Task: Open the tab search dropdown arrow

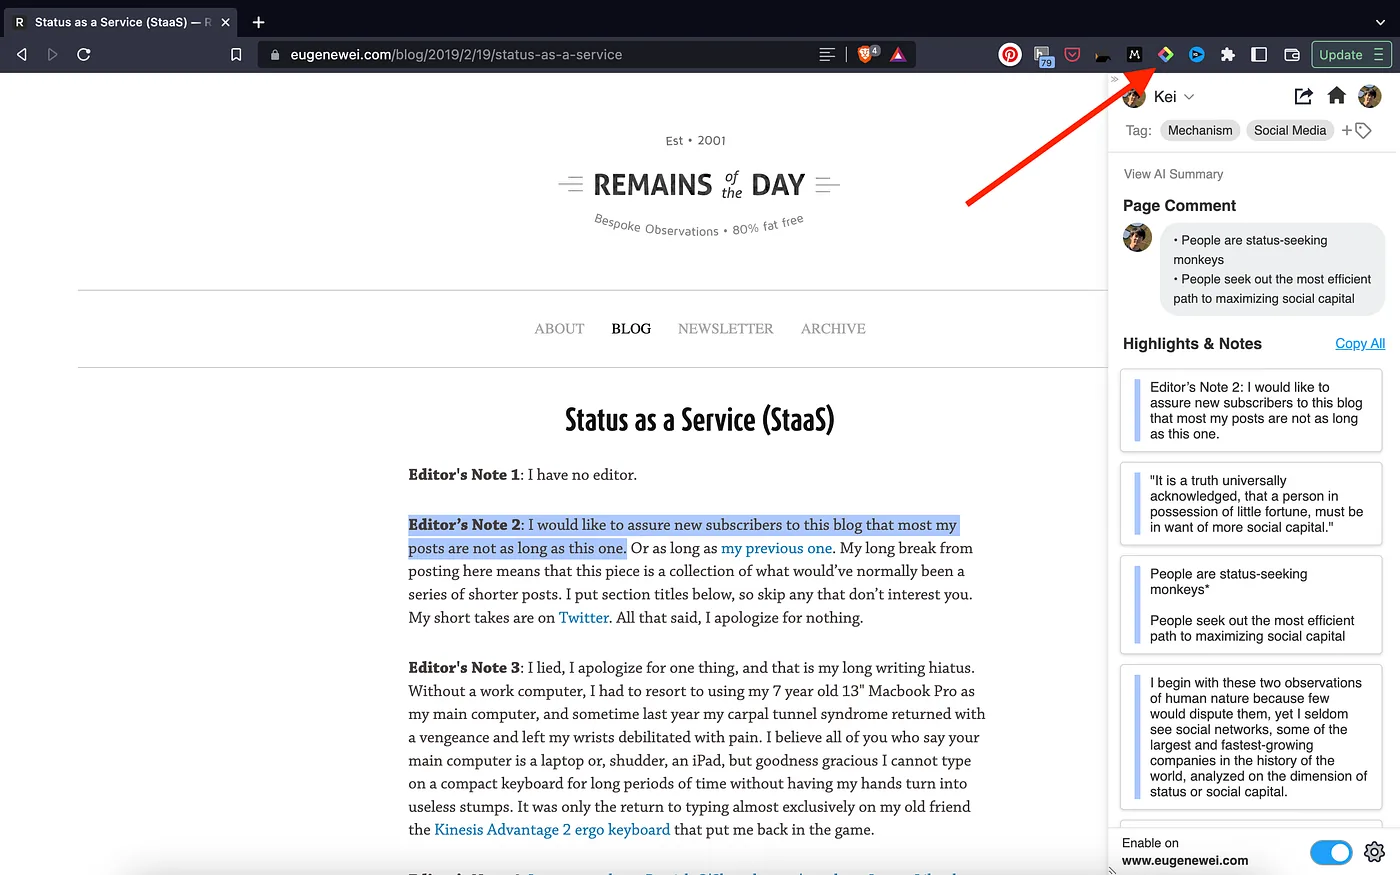Action: 1379,22
